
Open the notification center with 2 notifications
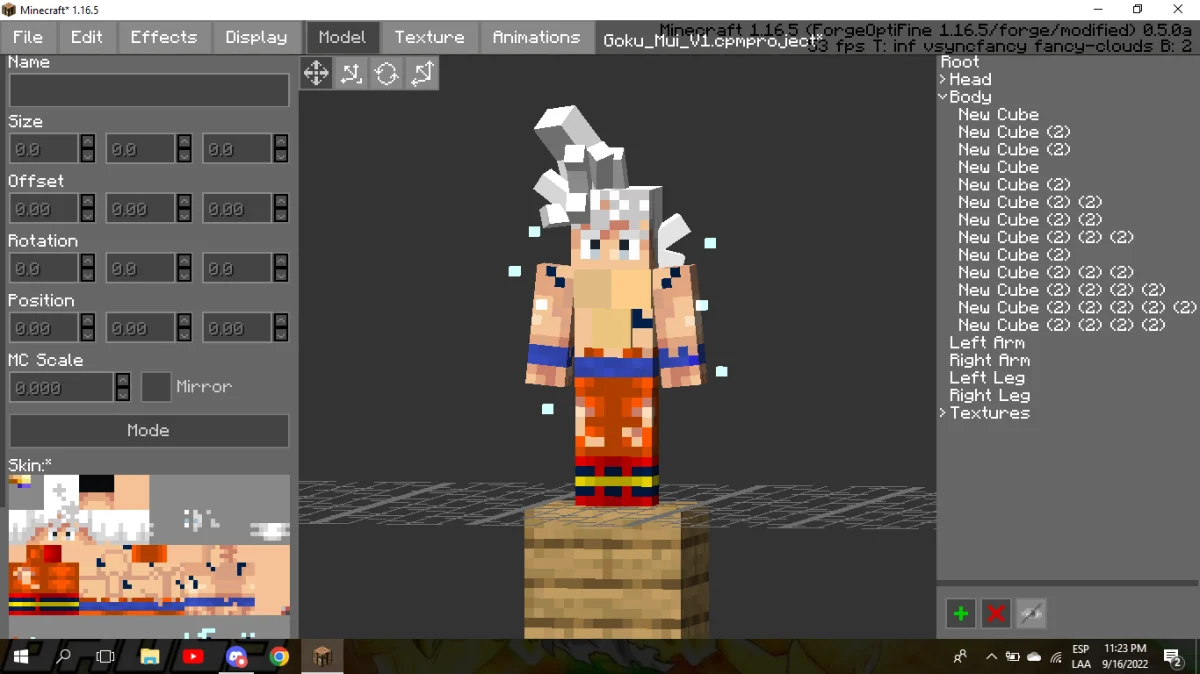click(1173, 657)
